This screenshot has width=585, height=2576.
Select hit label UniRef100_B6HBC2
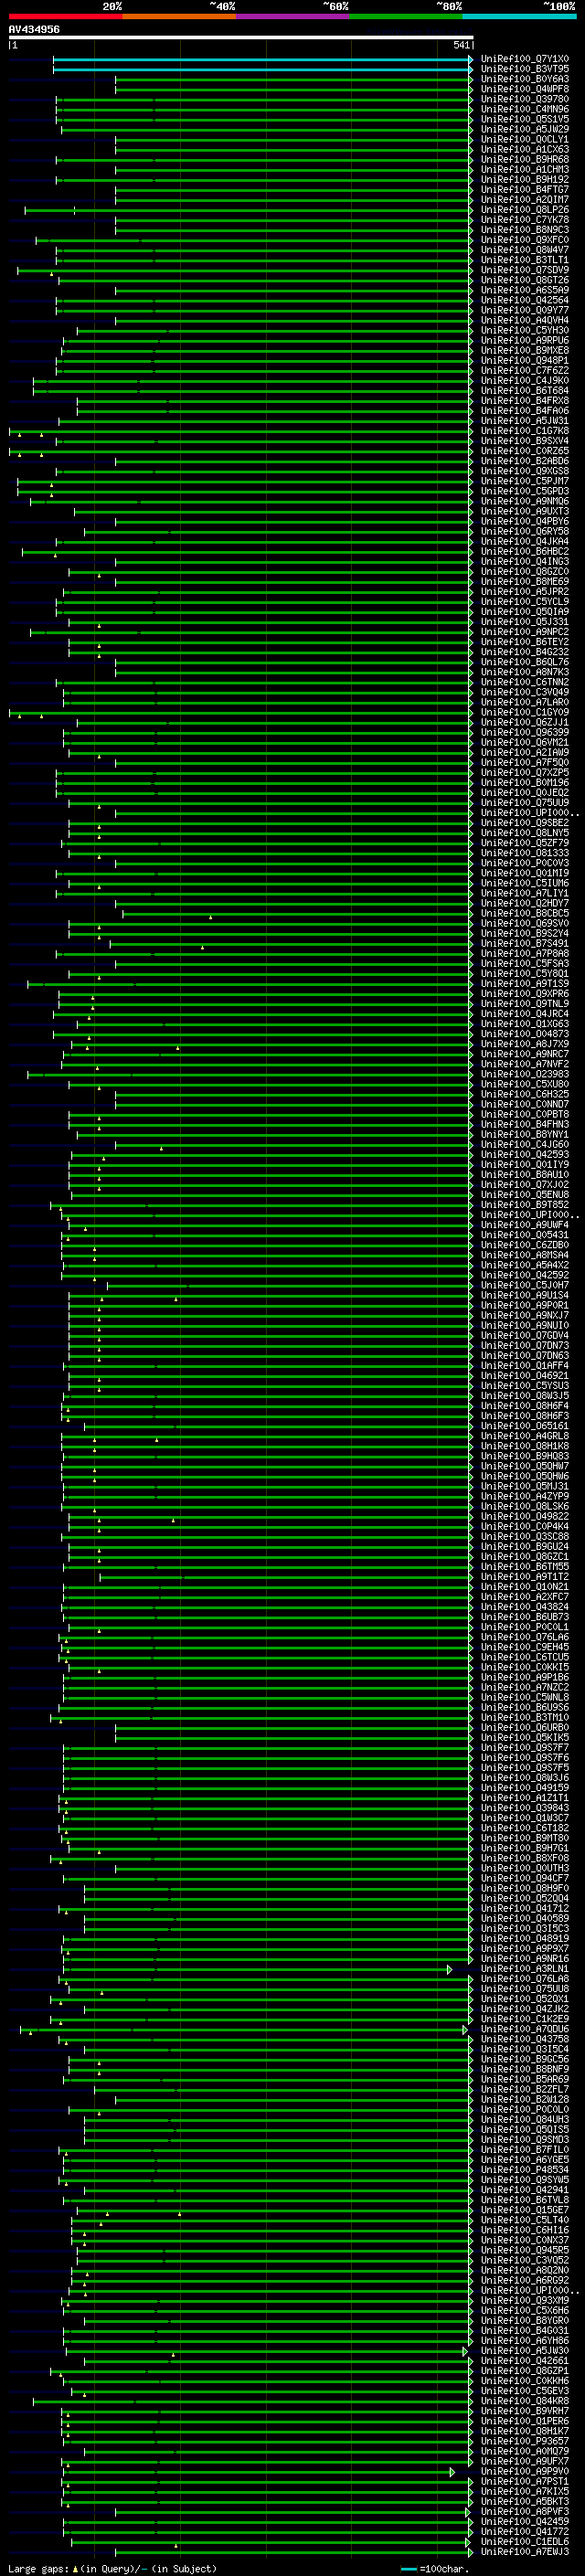(525, 551)
